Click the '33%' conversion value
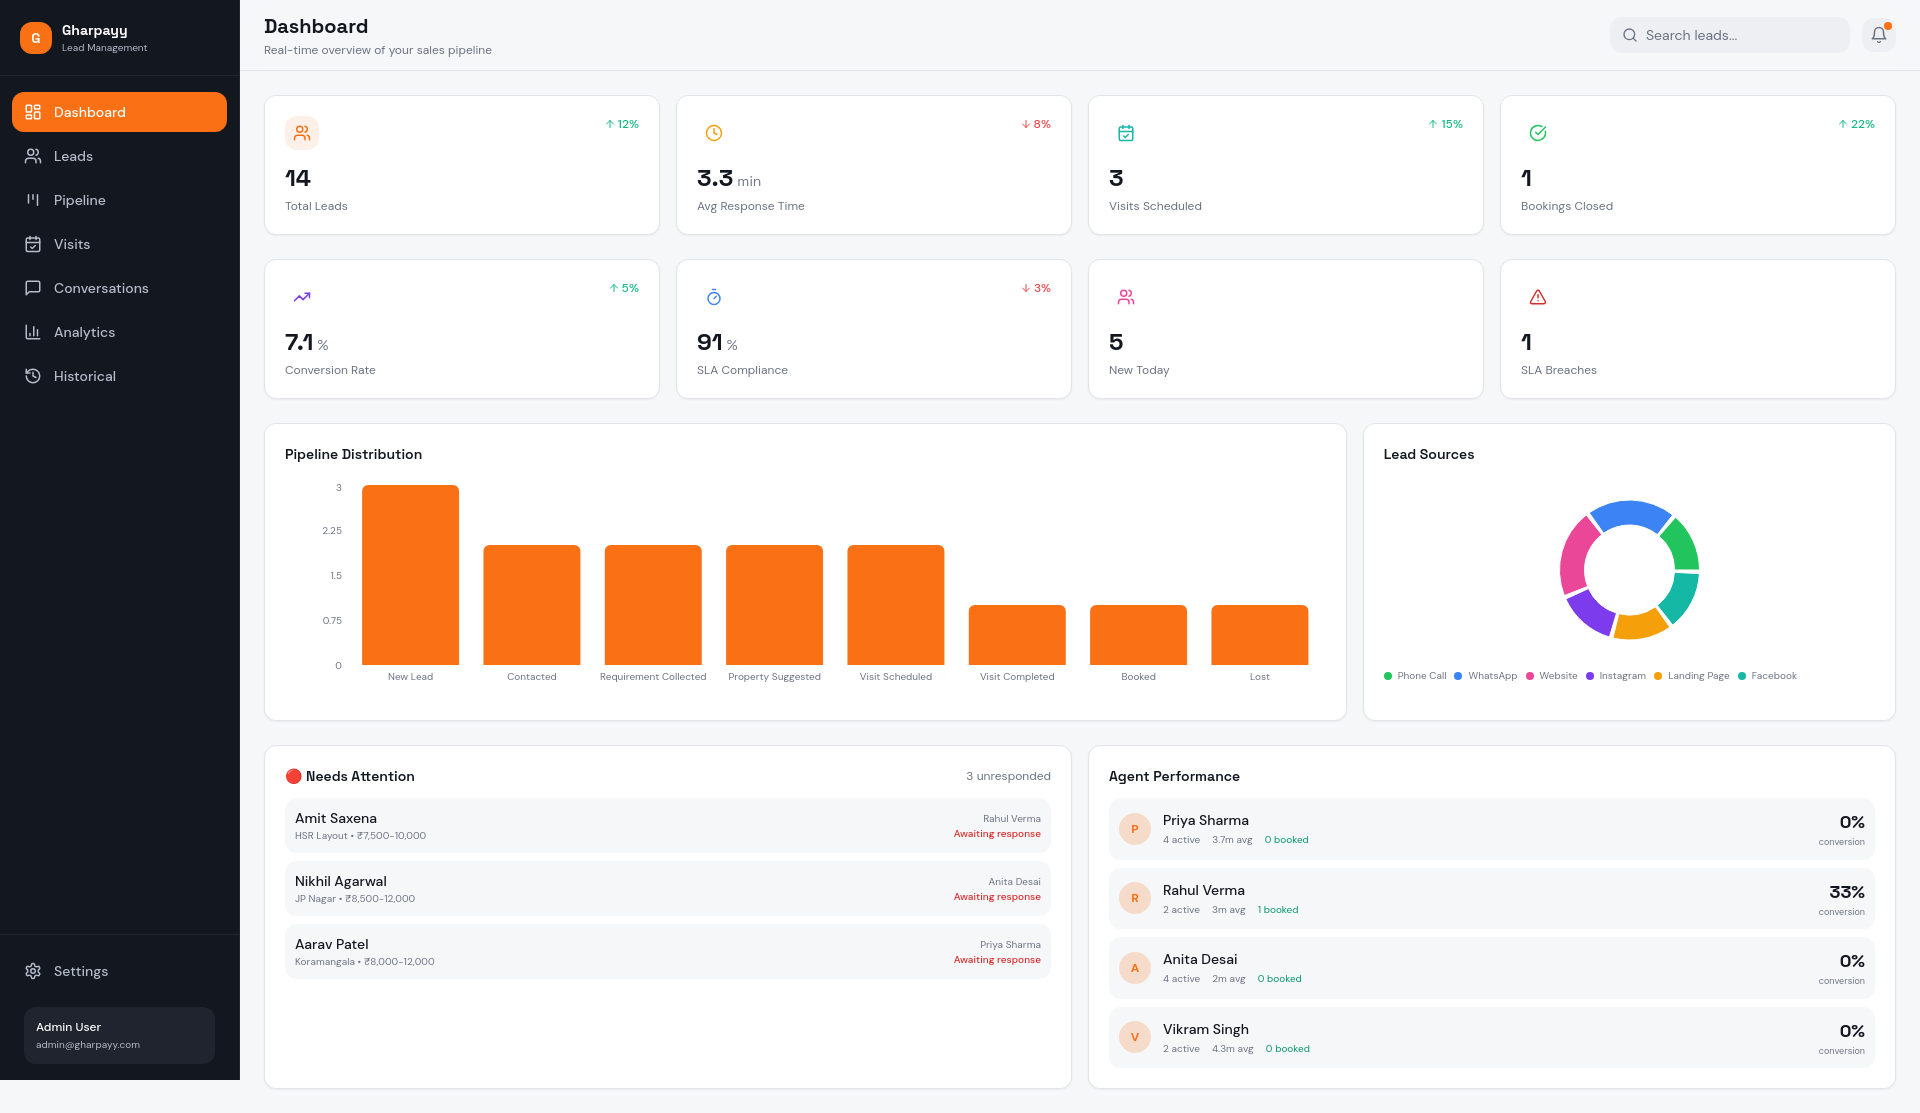This screenshot has height=1113, width=1920. pyautogui.click(x=1847, y=892)
